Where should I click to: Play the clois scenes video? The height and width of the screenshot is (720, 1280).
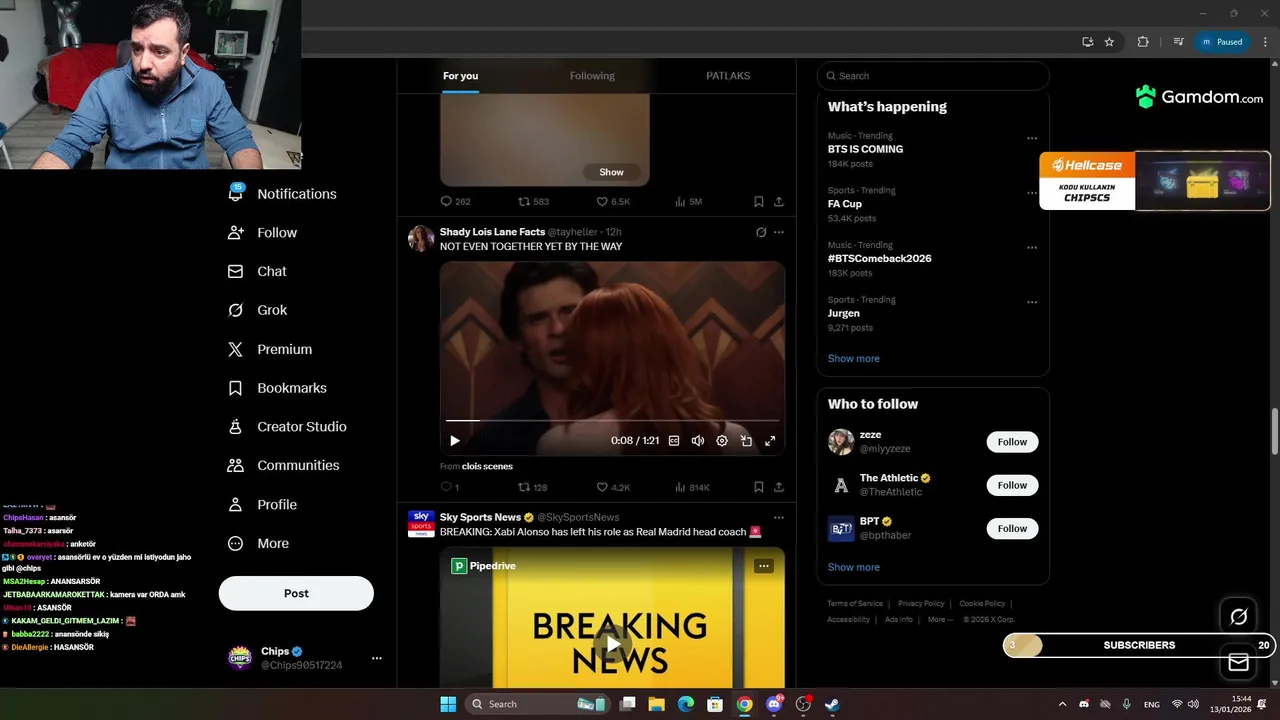(455, 440)
